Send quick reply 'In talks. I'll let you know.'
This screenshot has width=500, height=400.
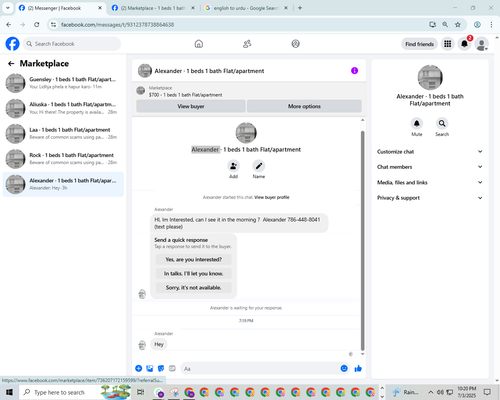click(194, 273)
